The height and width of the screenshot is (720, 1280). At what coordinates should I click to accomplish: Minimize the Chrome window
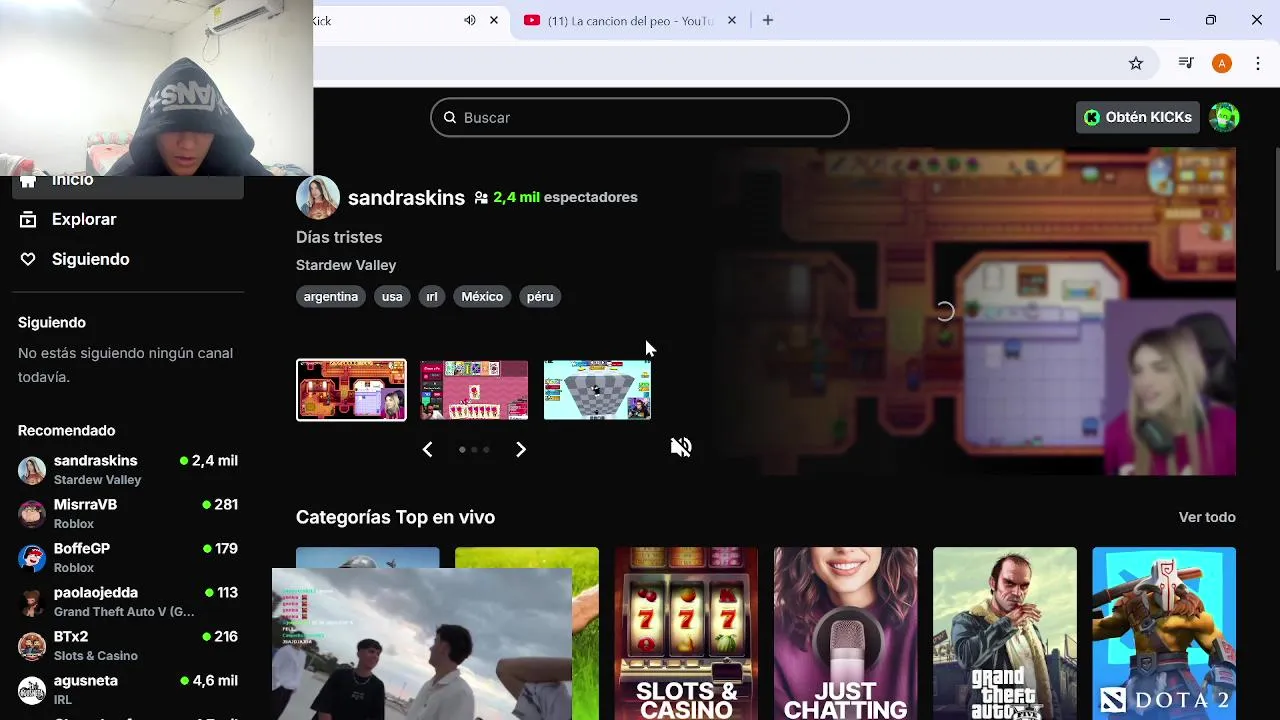pos(1165,20)
